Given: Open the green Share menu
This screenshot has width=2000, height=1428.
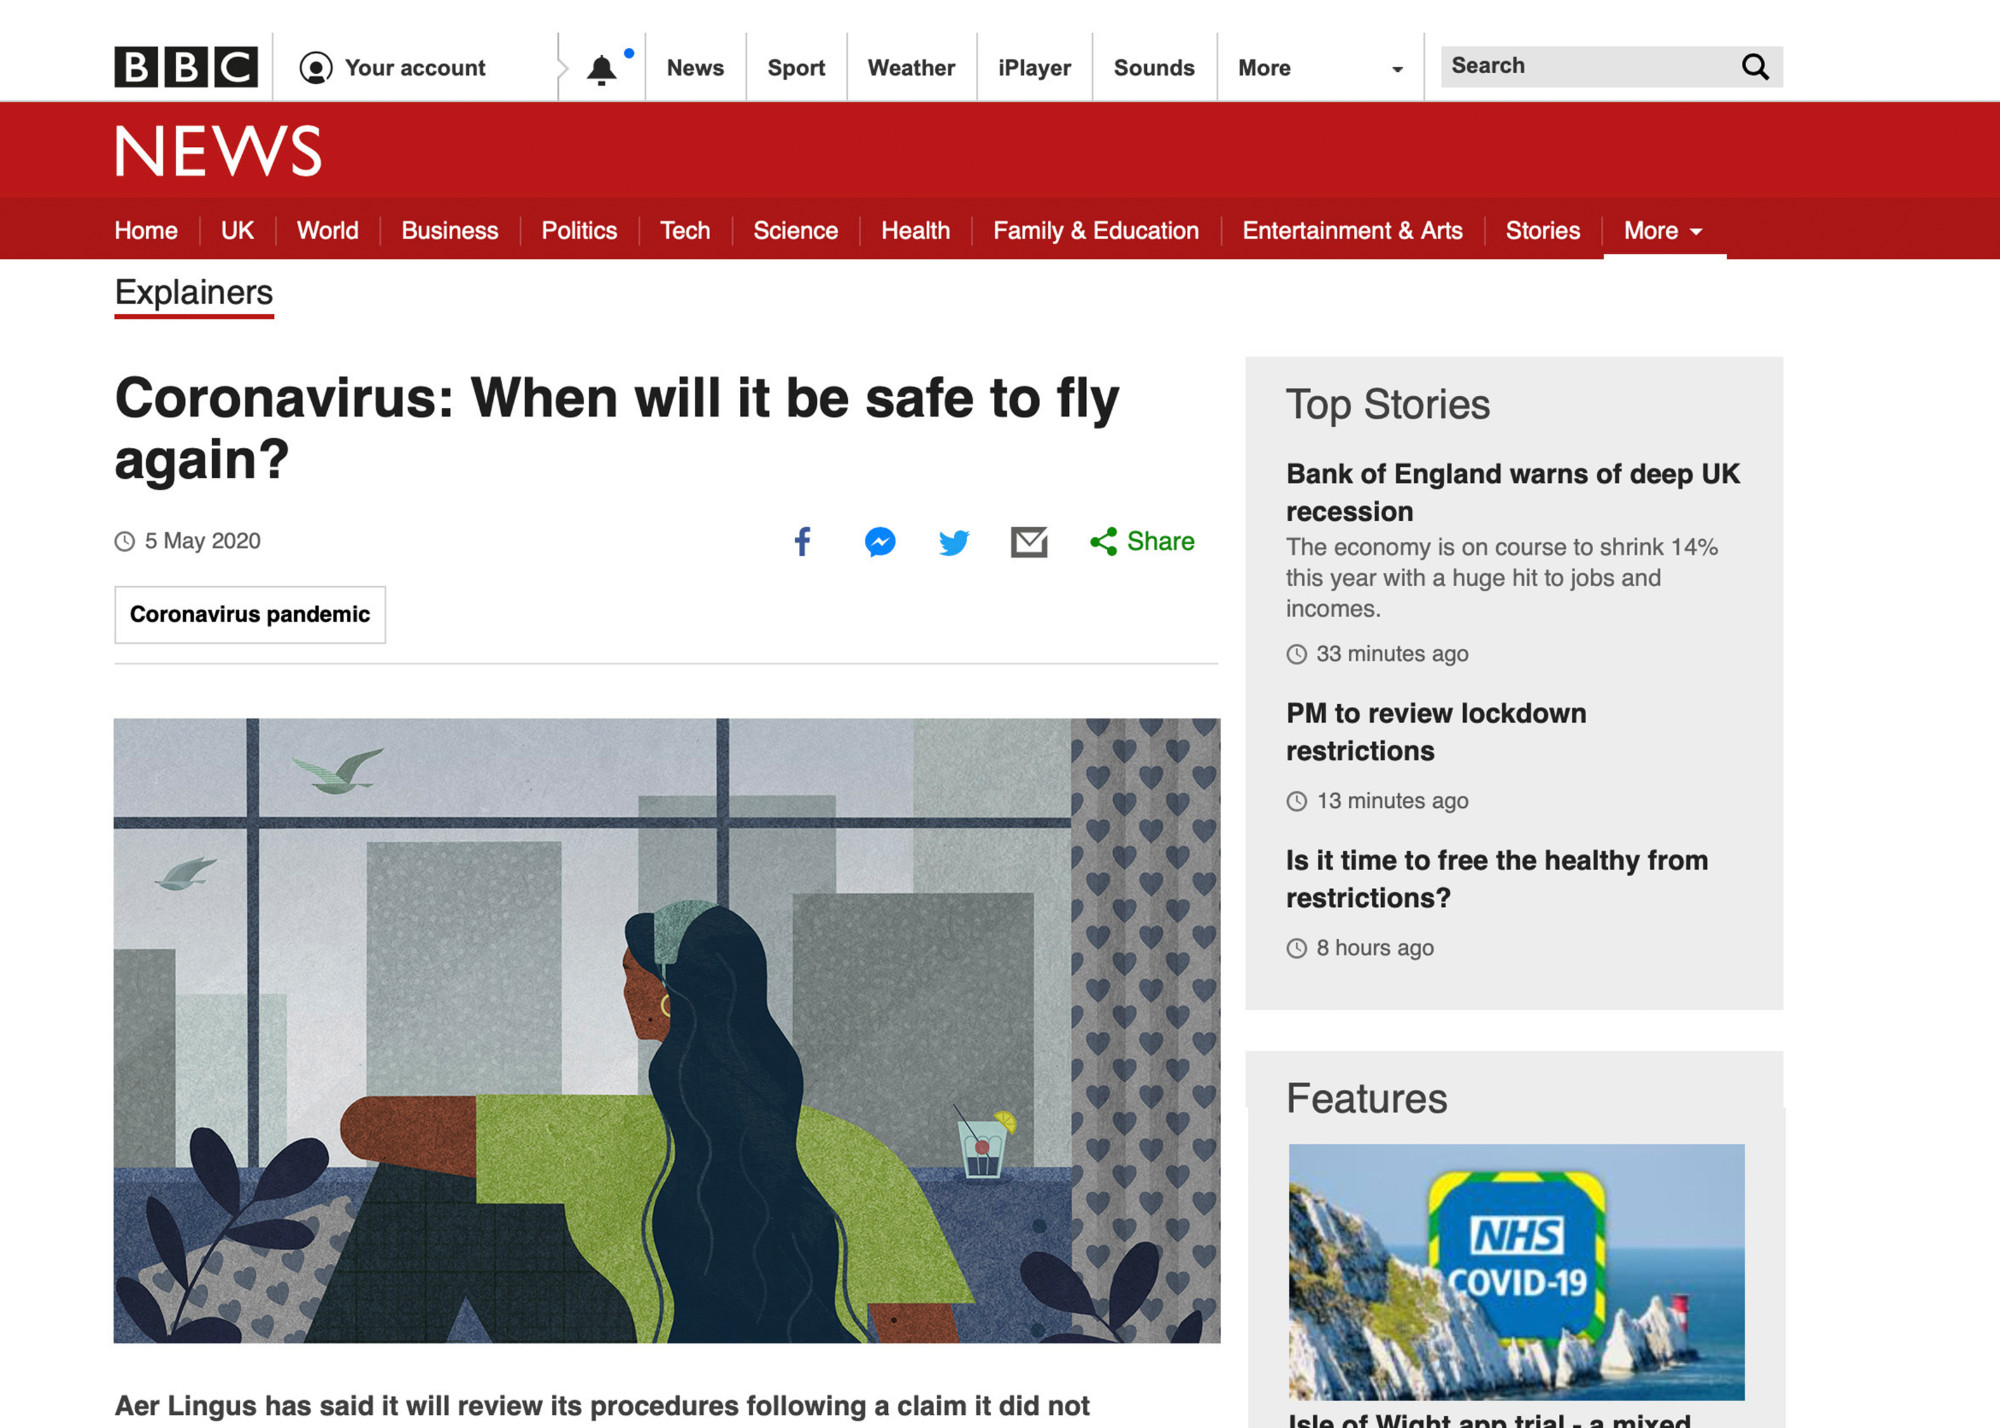Looking at the screenshot, I should (x=1143, y=542).
